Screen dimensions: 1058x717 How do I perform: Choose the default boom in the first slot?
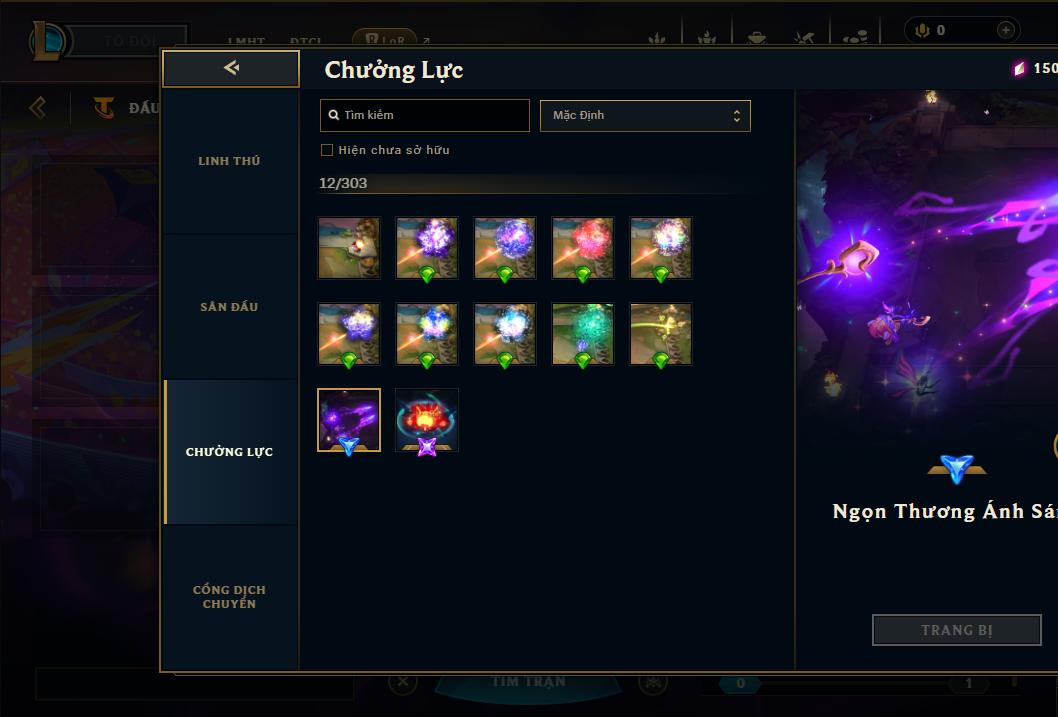349,248
